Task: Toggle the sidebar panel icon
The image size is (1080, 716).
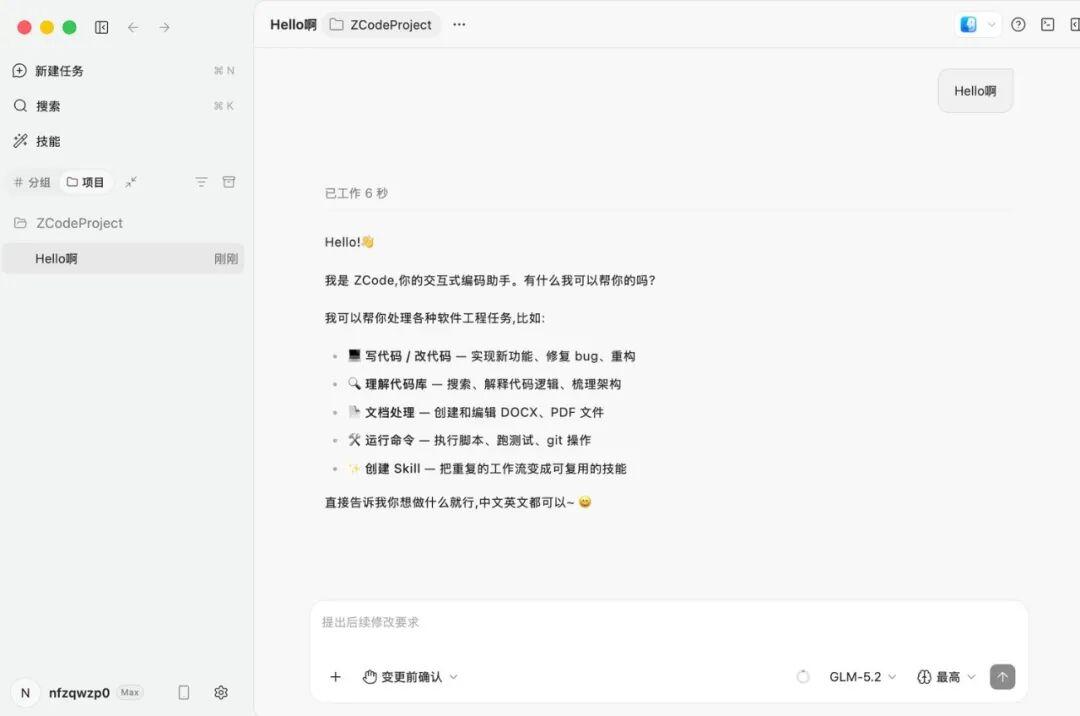Action: click(101, 28)
